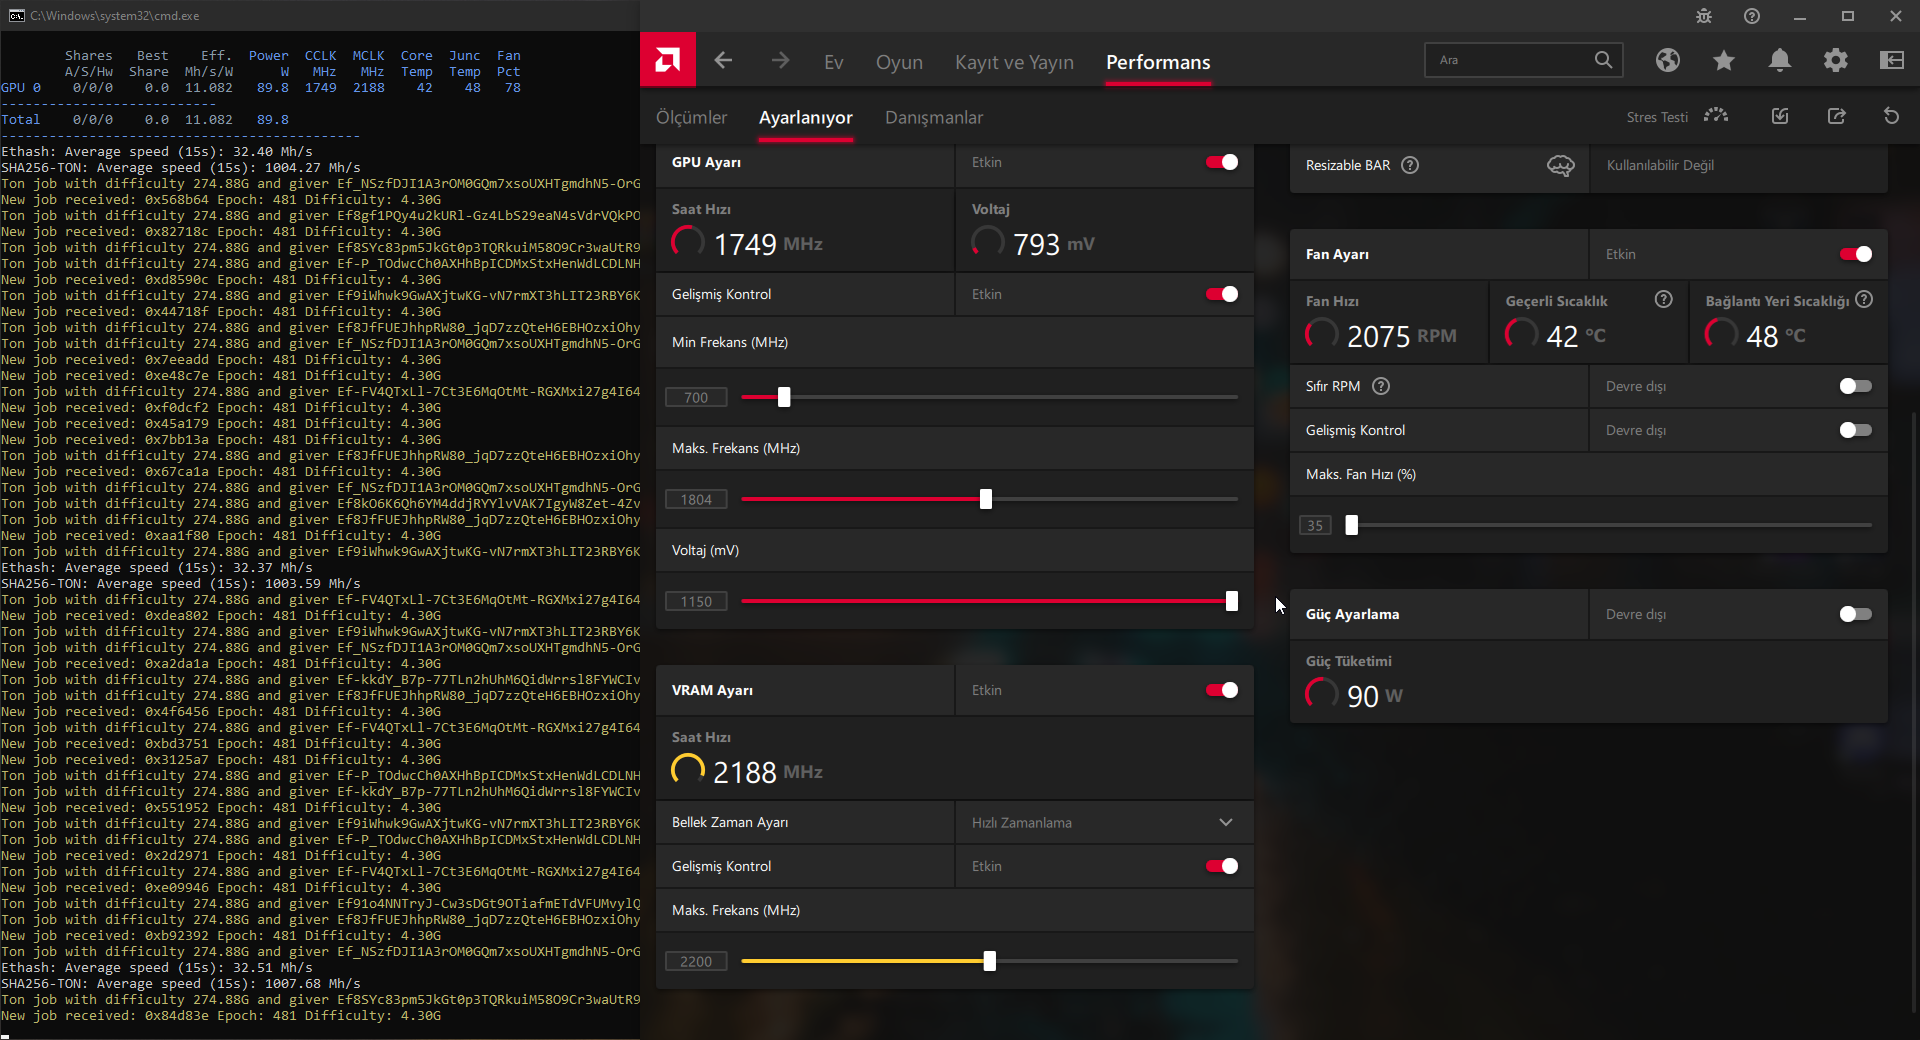Enable Gelişmiş Kontrol under Fan Ayarı
Viewport: 1920px width, 1040px height.
[1856, 430]
